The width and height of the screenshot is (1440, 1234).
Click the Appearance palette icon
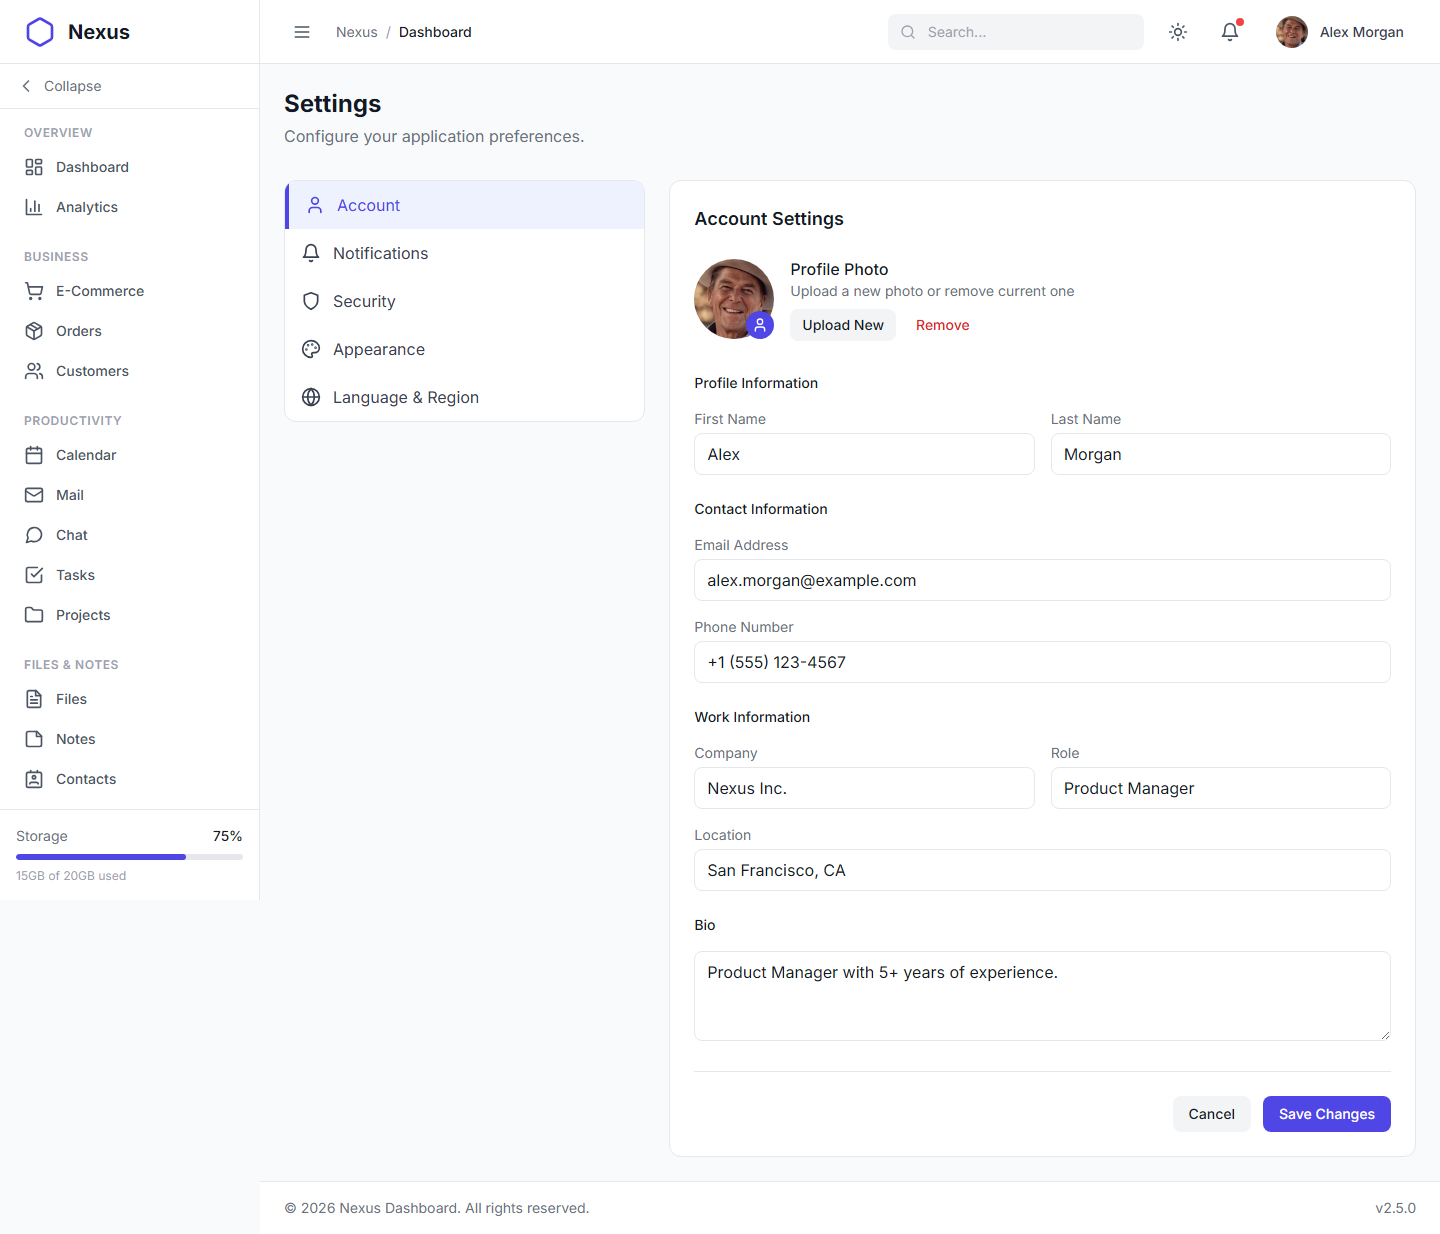click(x=311, y=349)
